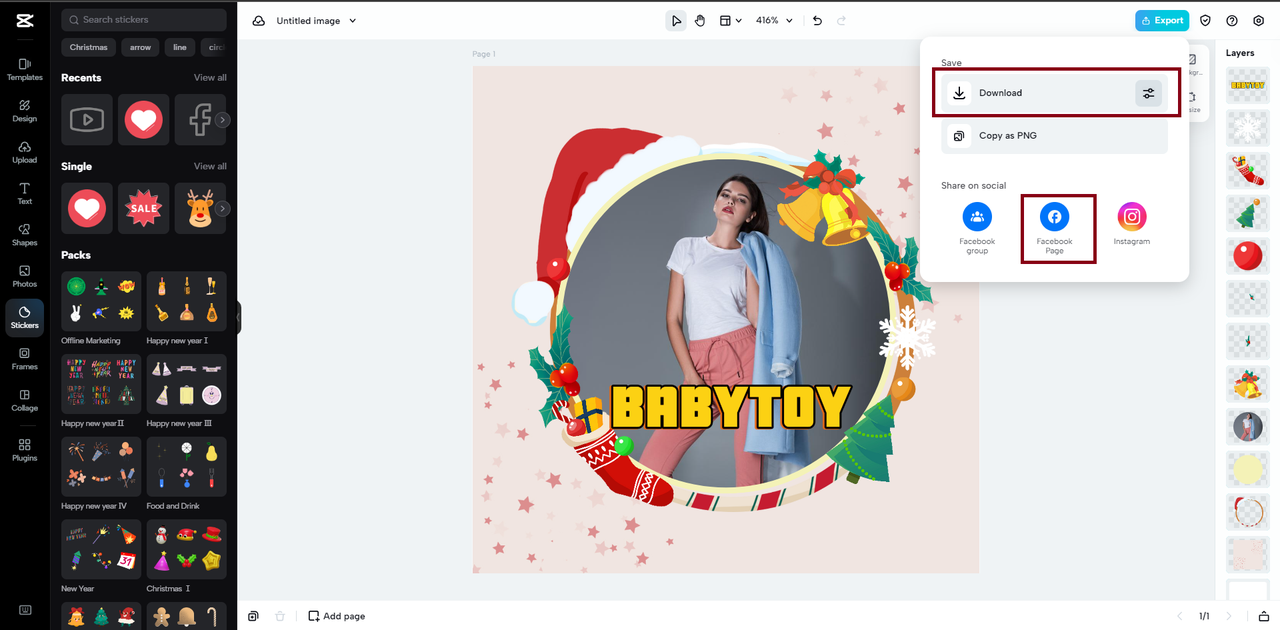This screenshot has height=630, width=1280.
Task: Share to Instagram icon
Action: [1131, 217]
